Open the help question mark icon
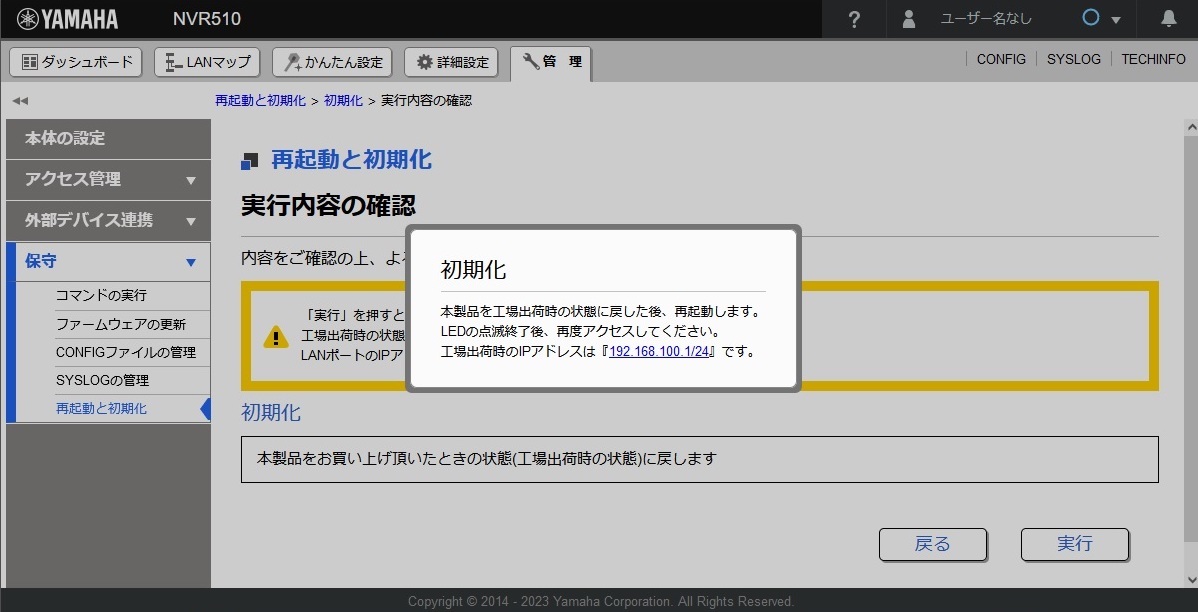 [855, 19]
